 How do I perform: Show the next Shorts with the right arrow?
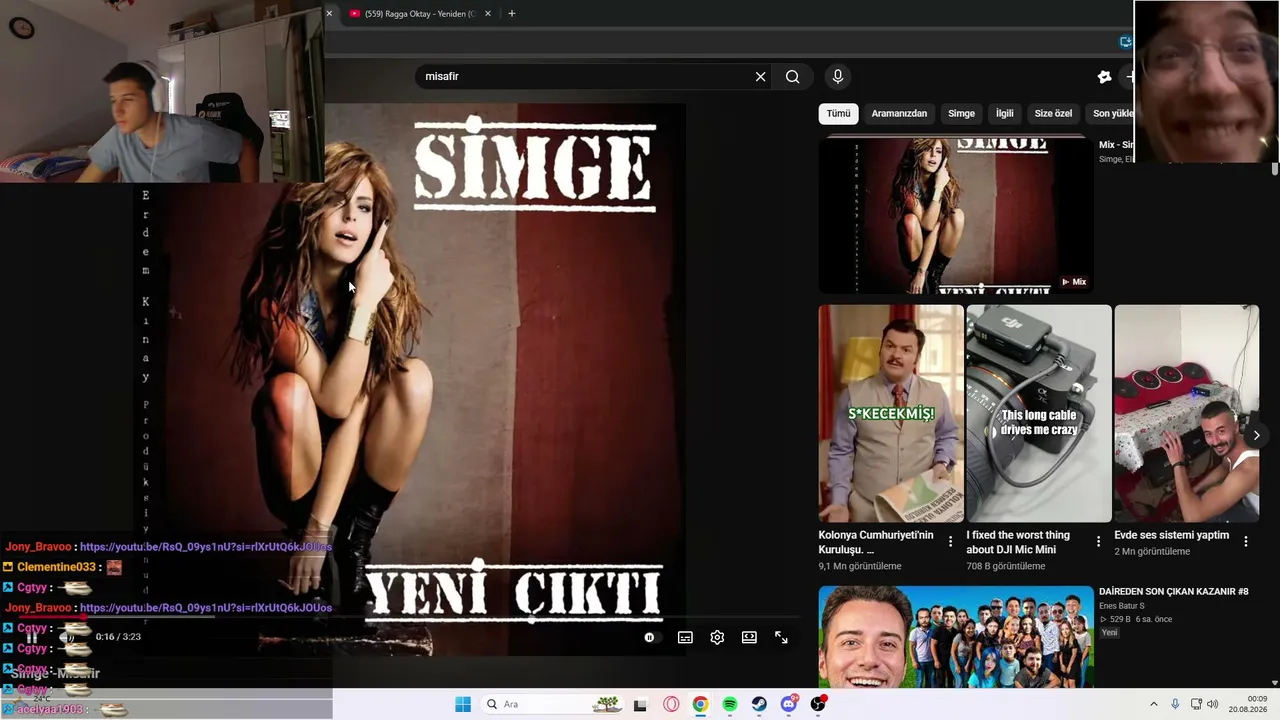pyautogui.click(x=1256, y=435)
